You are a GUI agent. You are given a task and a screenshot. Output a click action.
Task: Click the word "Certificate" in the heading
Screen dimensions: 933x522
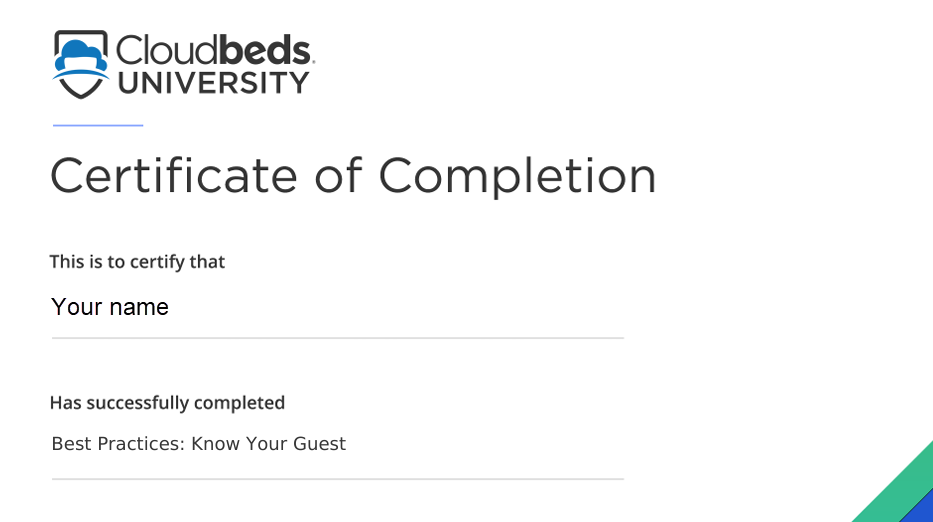(x=174, y=176)
